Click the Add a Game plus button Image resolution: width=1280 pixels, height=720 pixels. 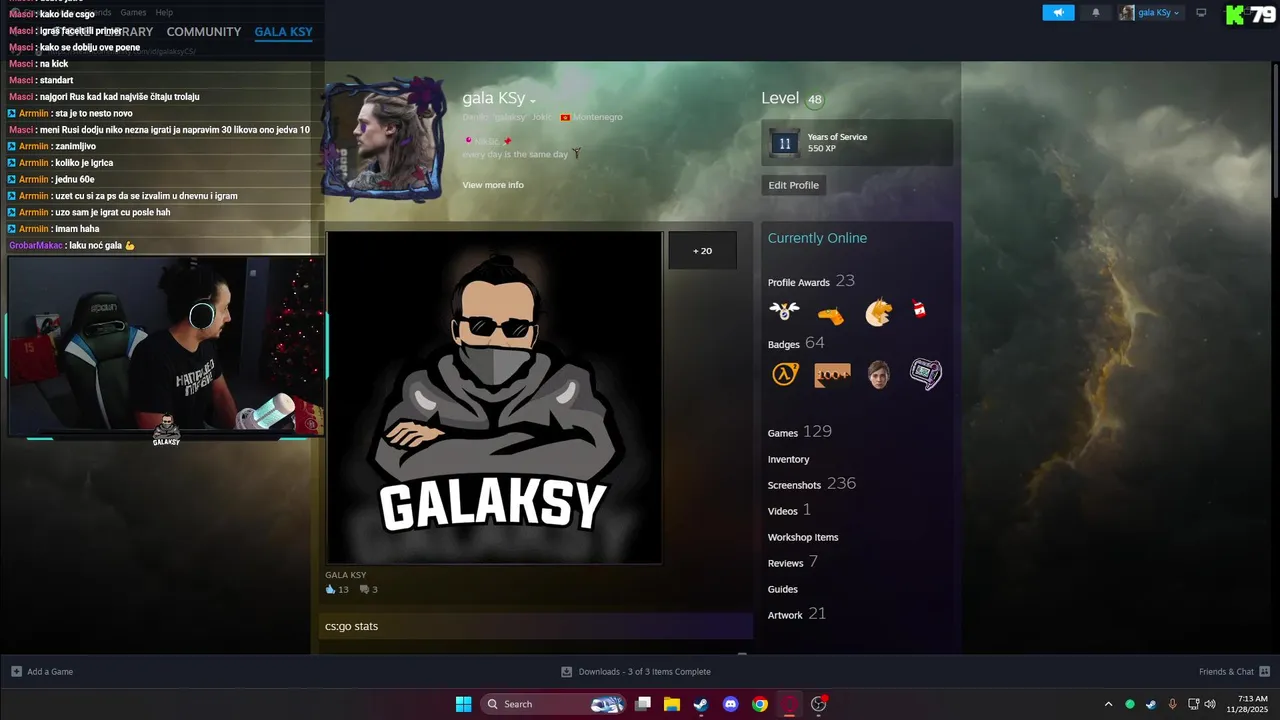coord(42,671)
